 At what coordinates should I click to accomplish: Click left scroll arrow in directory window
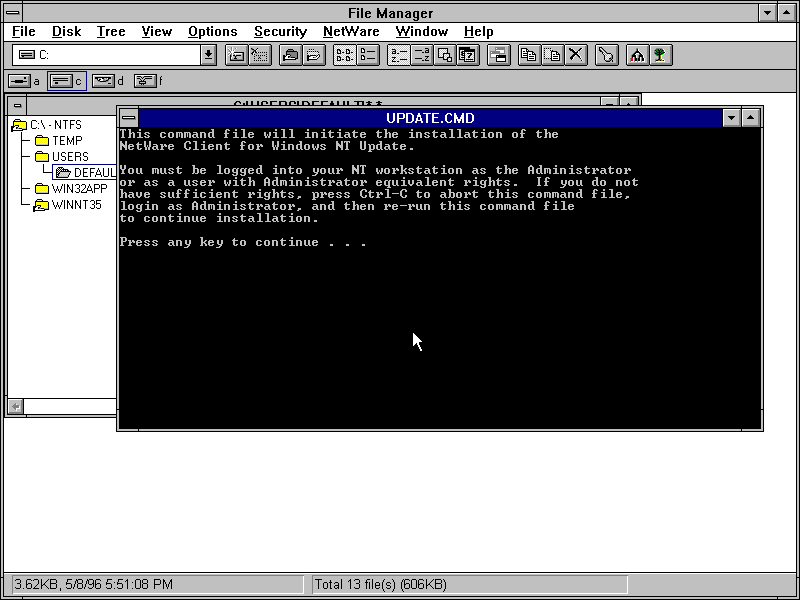point(16,407)
